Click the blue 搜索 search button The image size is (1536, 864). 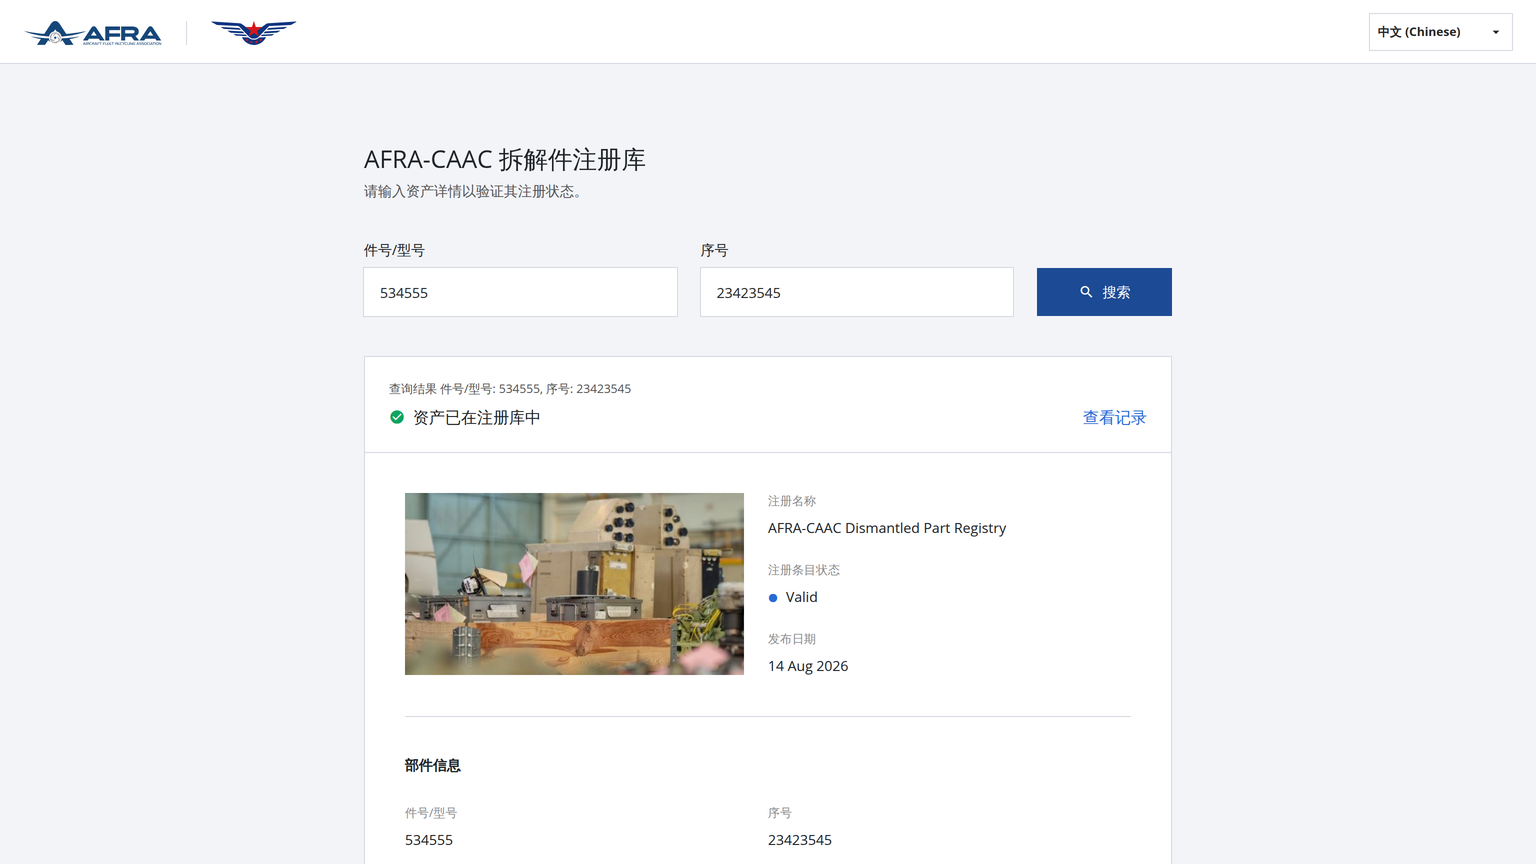click(x=1104, y=292)
